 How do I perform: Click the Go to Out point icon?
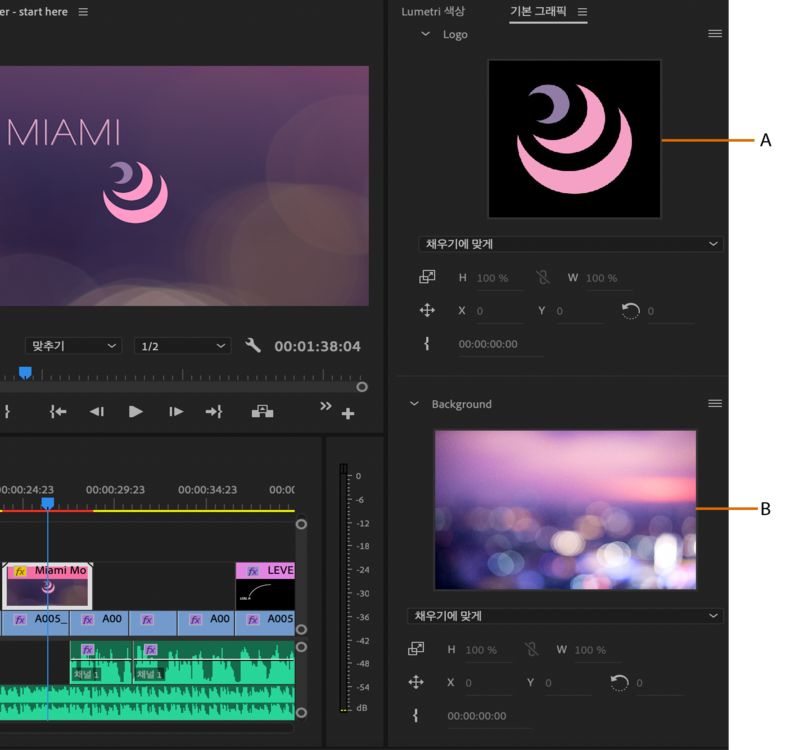tap(214, 411)
